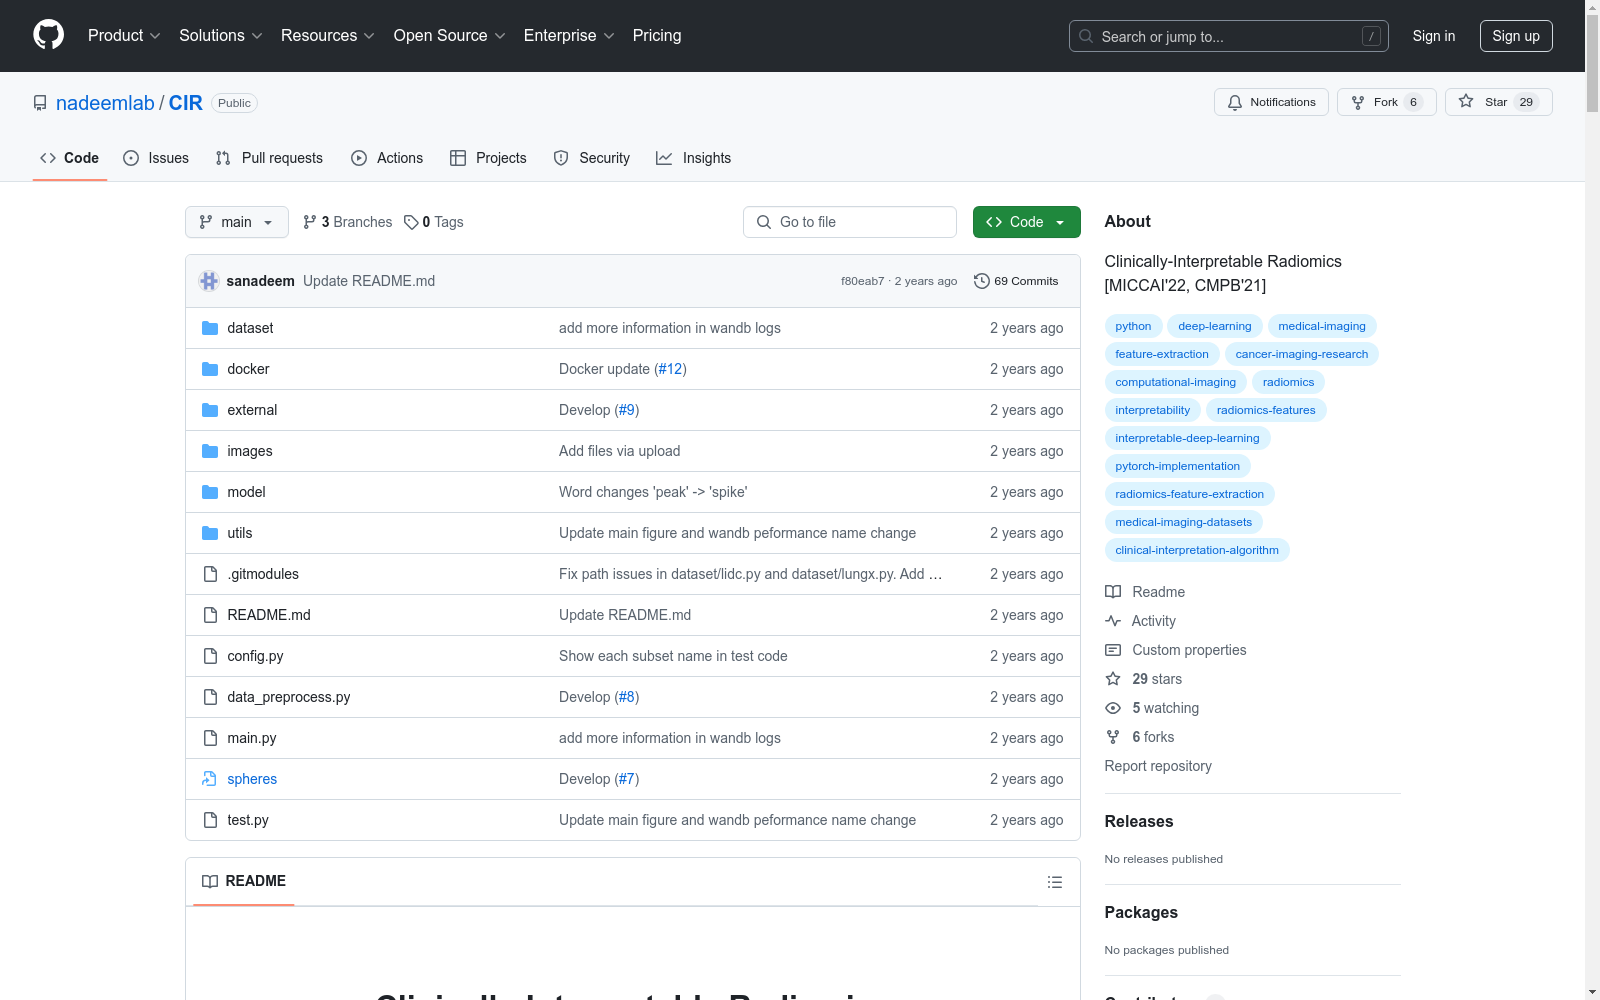Viewport: 1600px width, 1000px height.
Task: Click the medical-imaging topic tag
Action: [1322, 326]
